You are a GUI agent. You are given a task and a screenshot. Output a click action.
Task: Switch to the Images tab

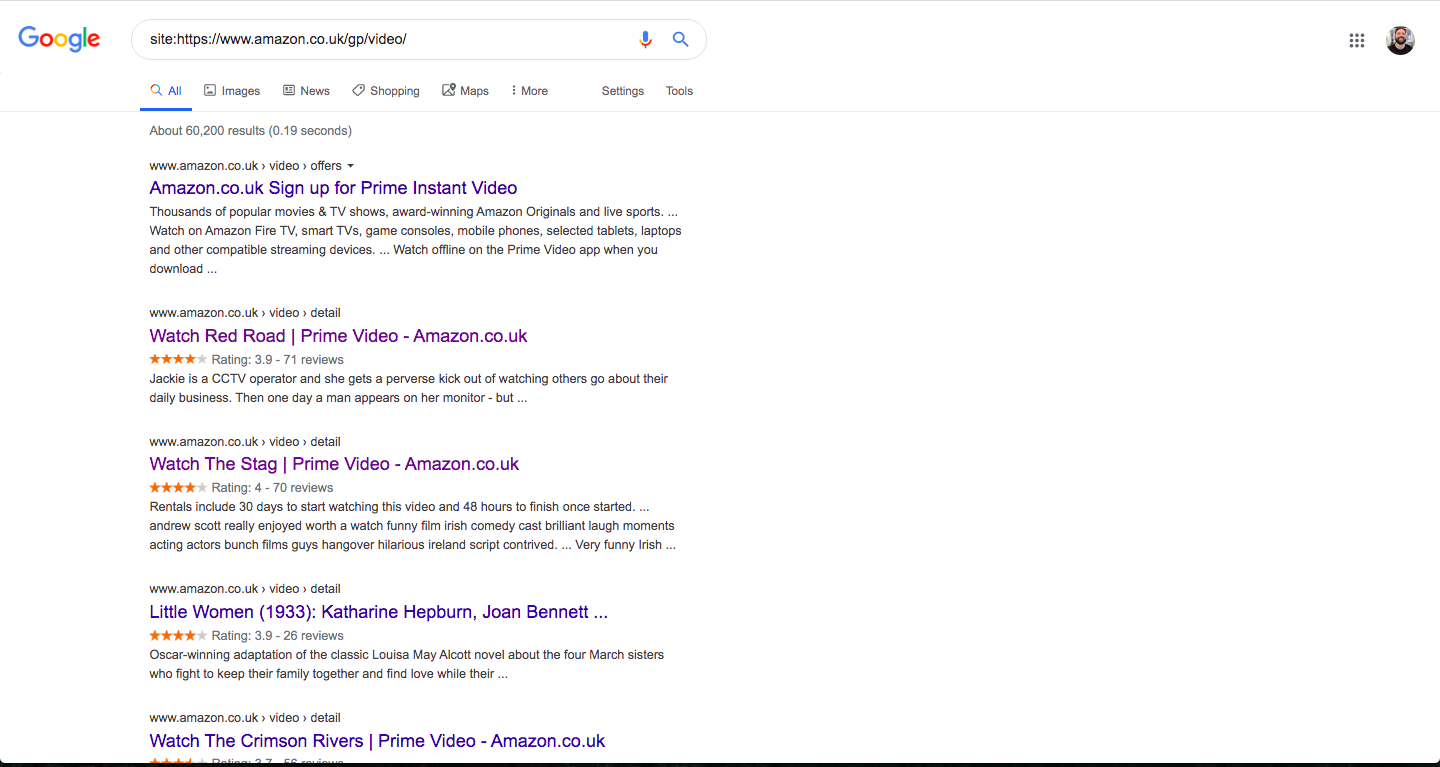pyautogui.click(x=232, y=91)
